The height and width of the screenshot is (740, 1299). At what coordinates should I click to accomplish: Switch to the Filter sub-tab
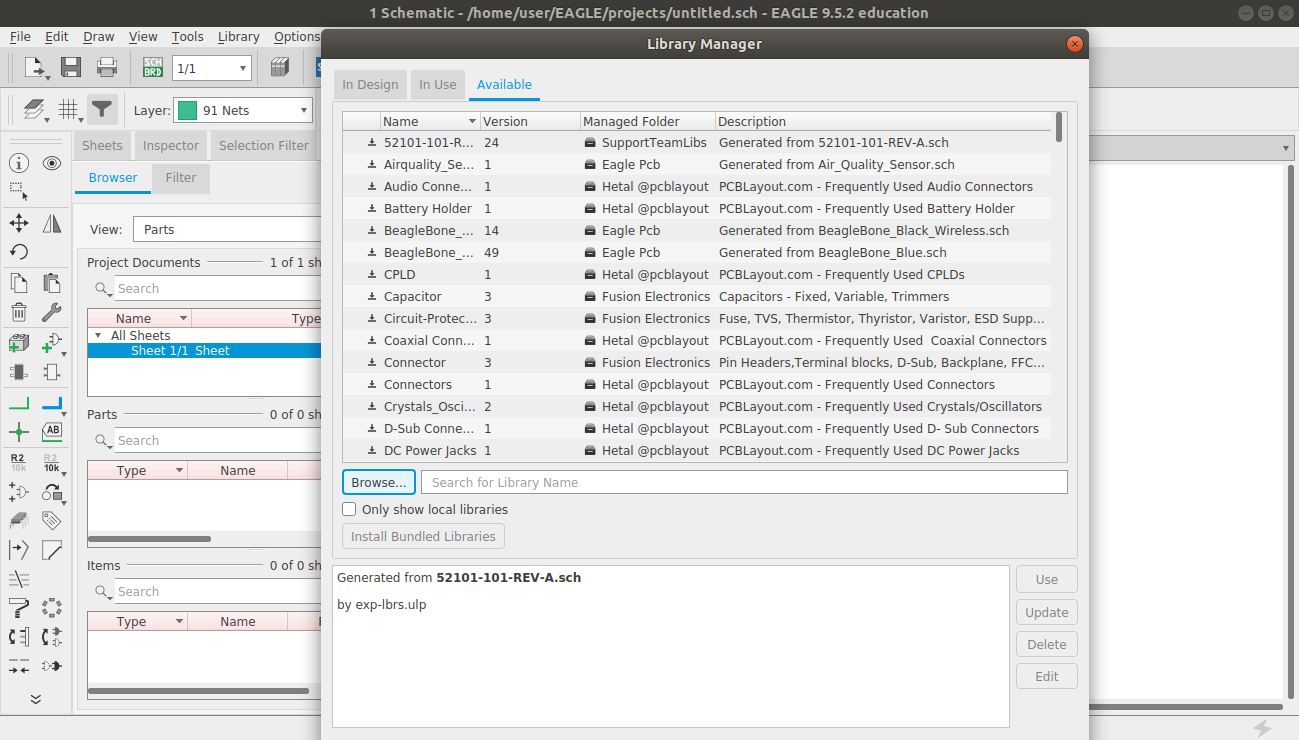181,178
